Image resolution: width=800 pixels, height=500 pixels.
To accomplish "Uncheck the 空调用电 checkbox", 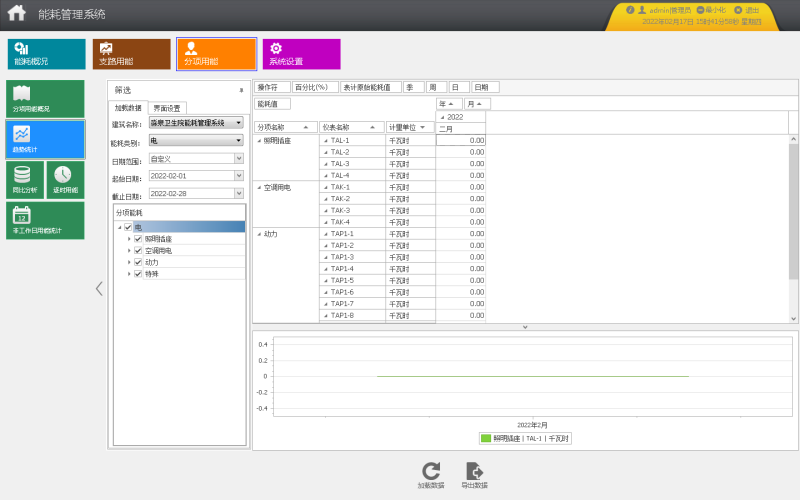I will (138, 251).
